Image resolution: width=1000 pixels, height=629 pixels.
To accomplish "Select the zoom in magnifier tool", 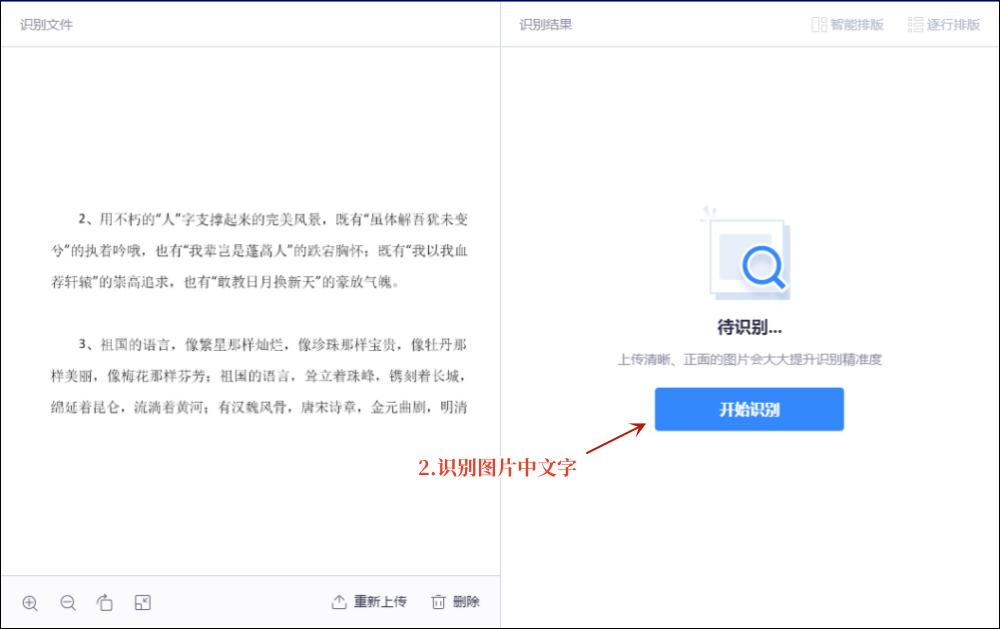I will pos(30,603).
